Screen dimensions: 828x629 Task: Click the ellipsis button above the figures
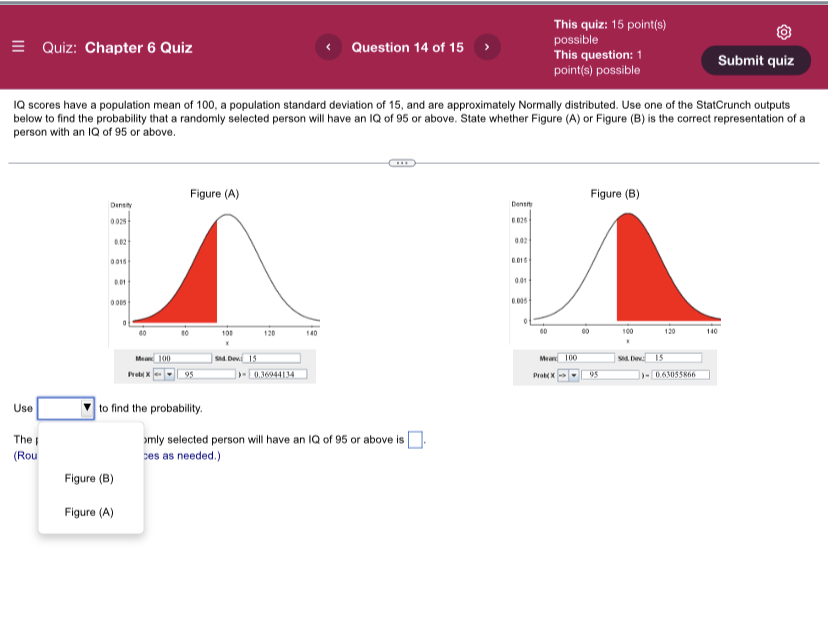[x=401, y=161]
